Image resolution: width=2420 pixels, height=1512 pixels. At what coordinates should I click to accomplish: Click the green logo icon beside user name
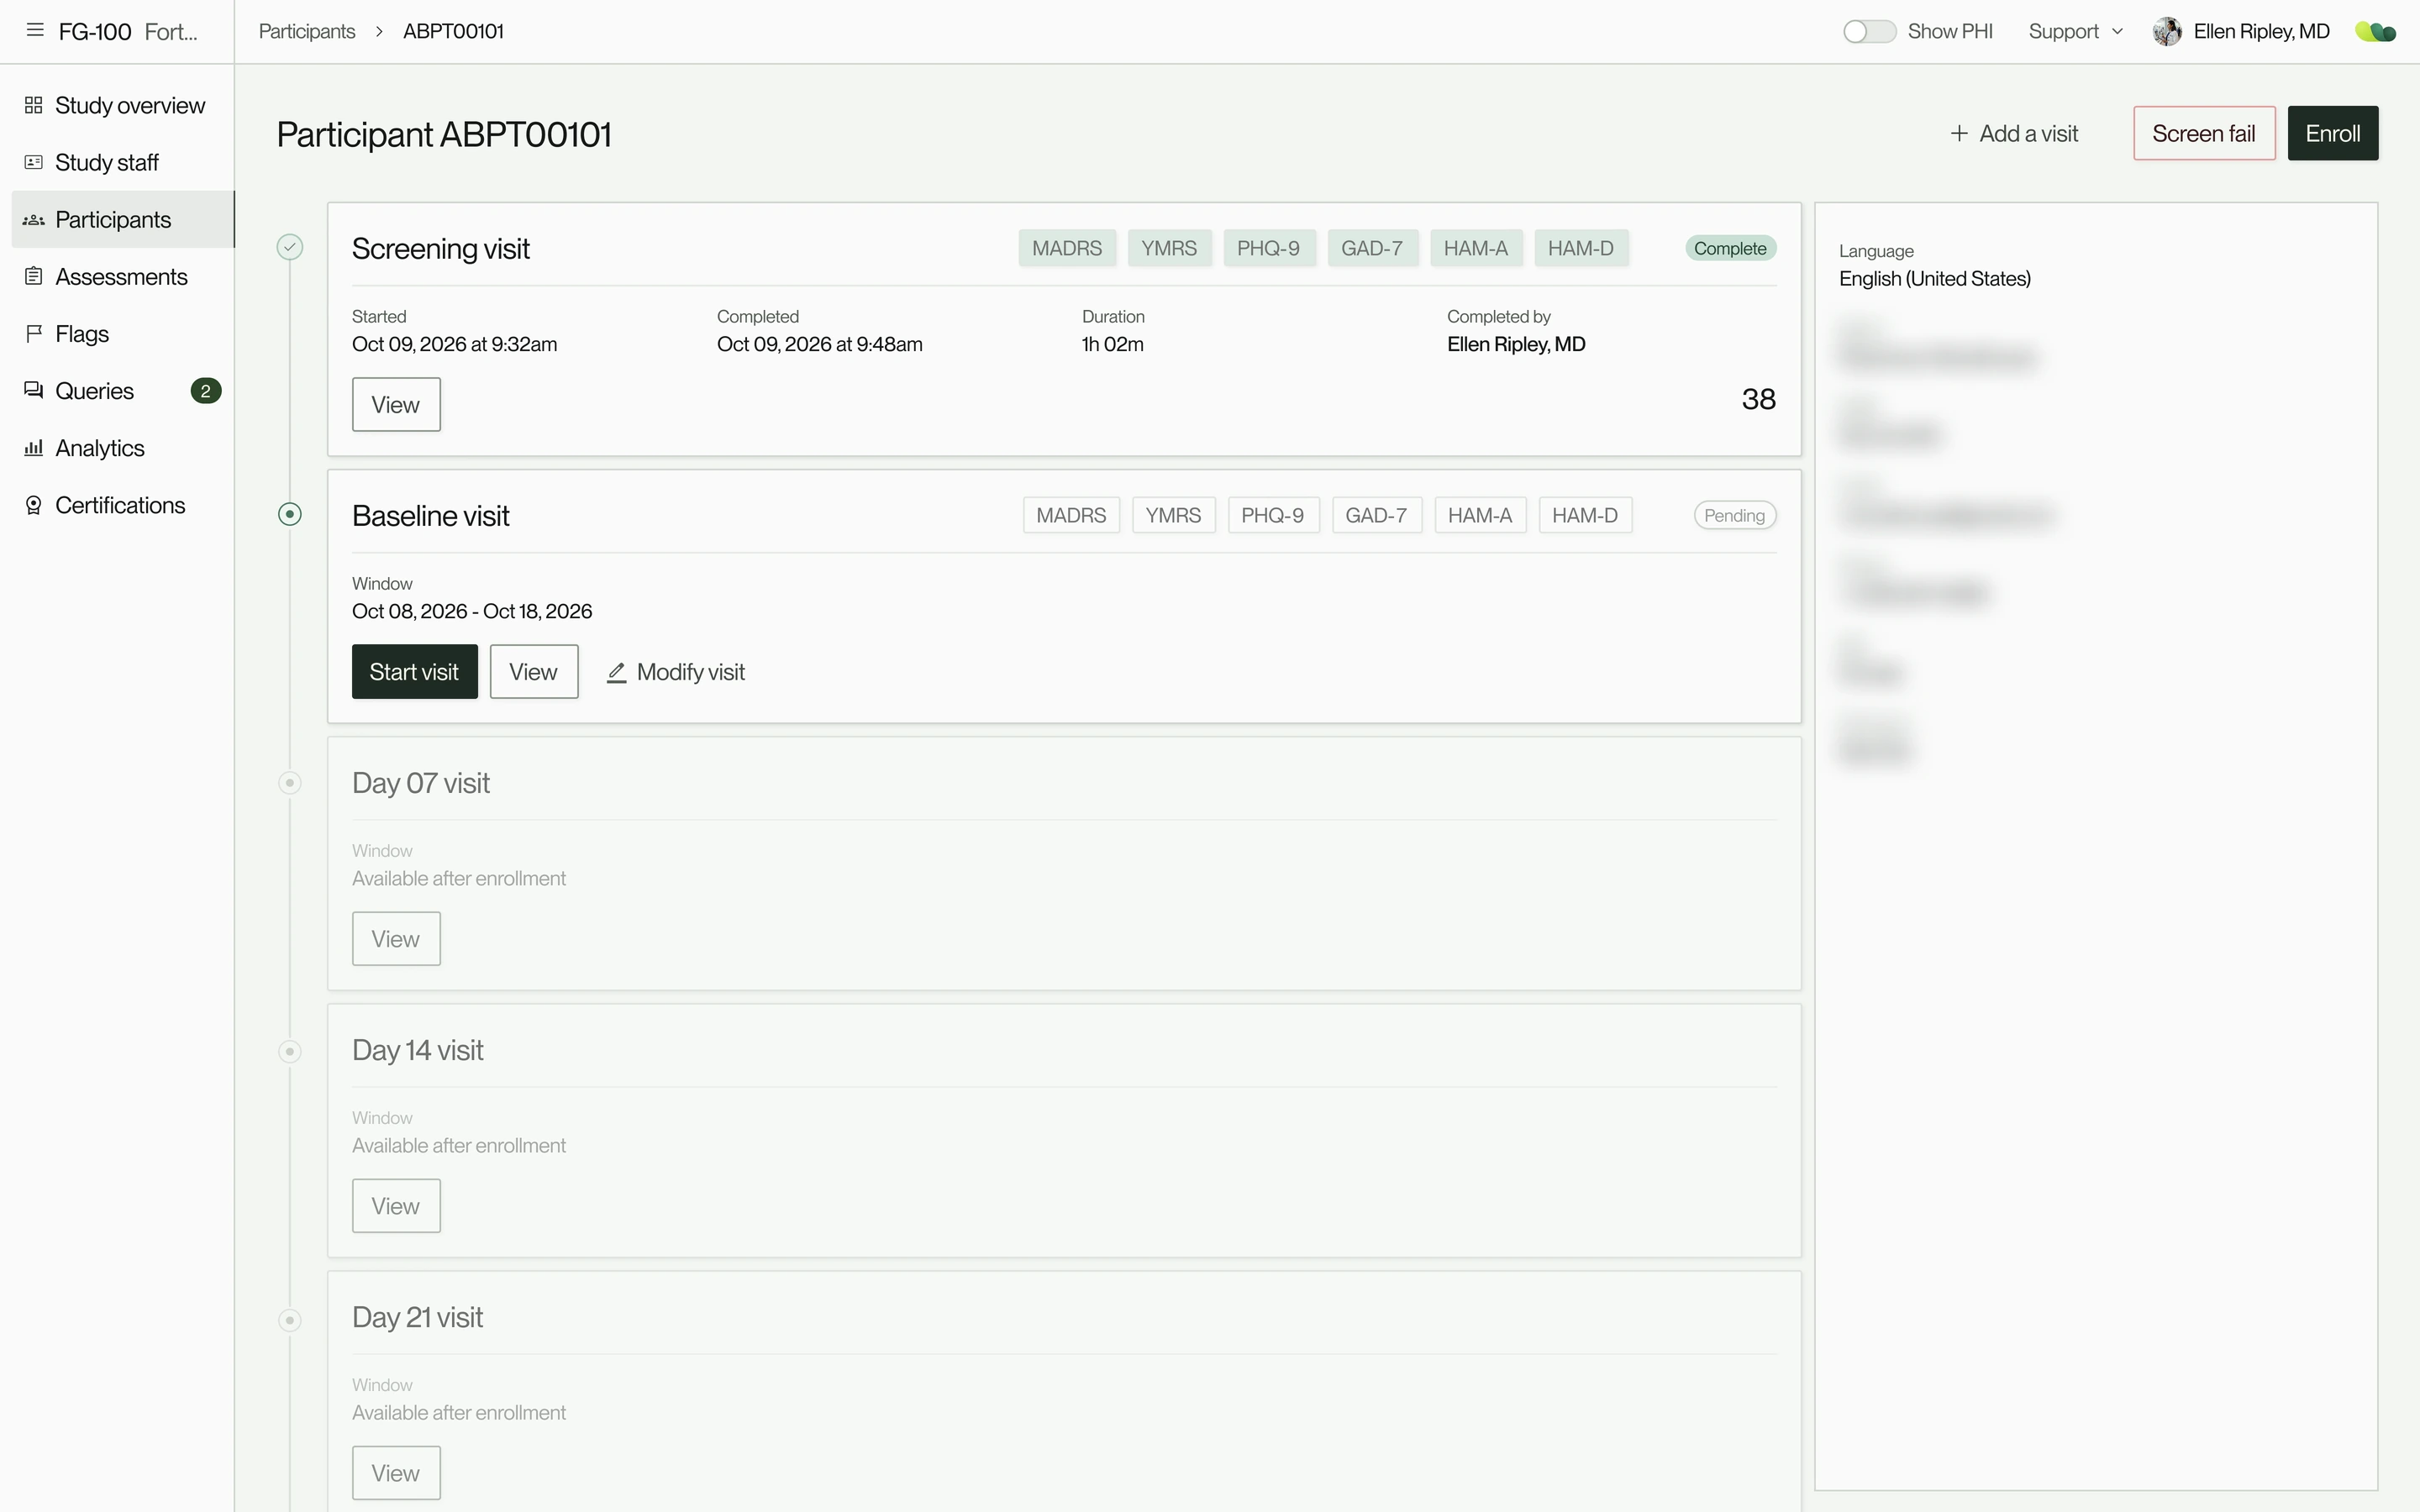[x=2376, y=32]
